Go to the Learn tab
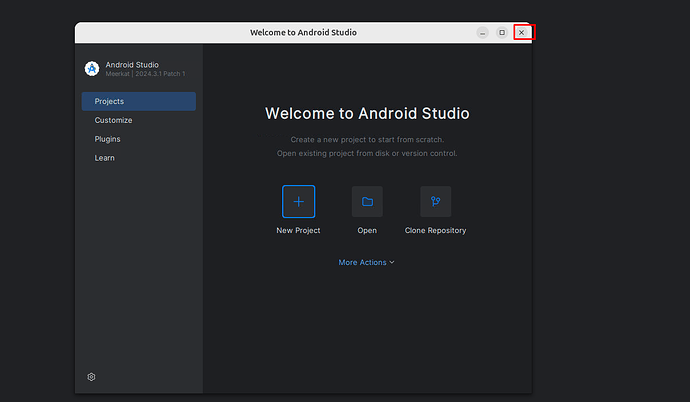The image size is (690, 402). (139, 158)
